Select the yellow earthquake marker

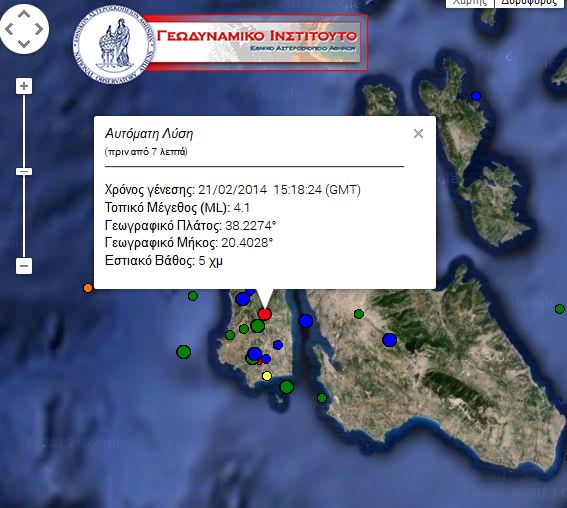click(x=267, y=376)
